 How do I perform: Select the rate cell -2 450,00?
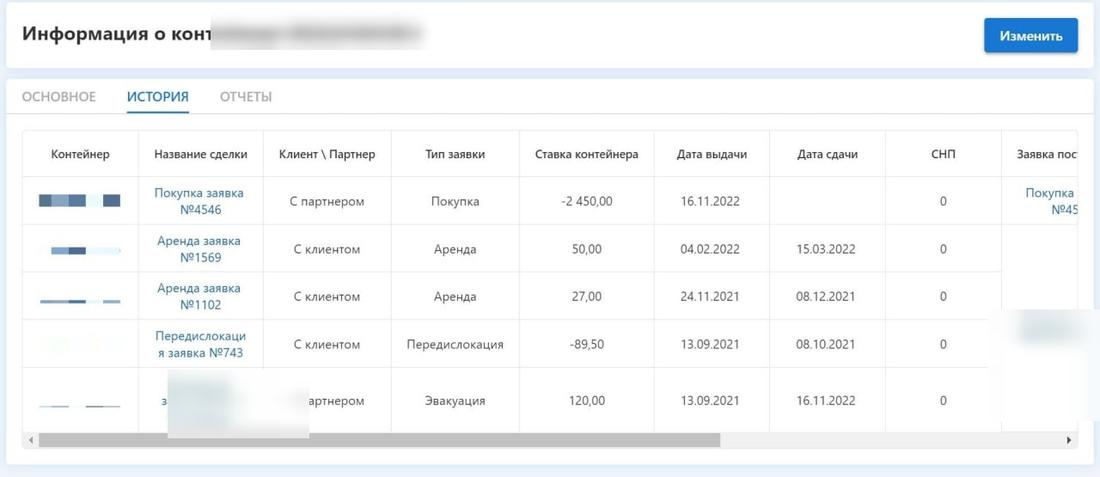click(586, 201)
